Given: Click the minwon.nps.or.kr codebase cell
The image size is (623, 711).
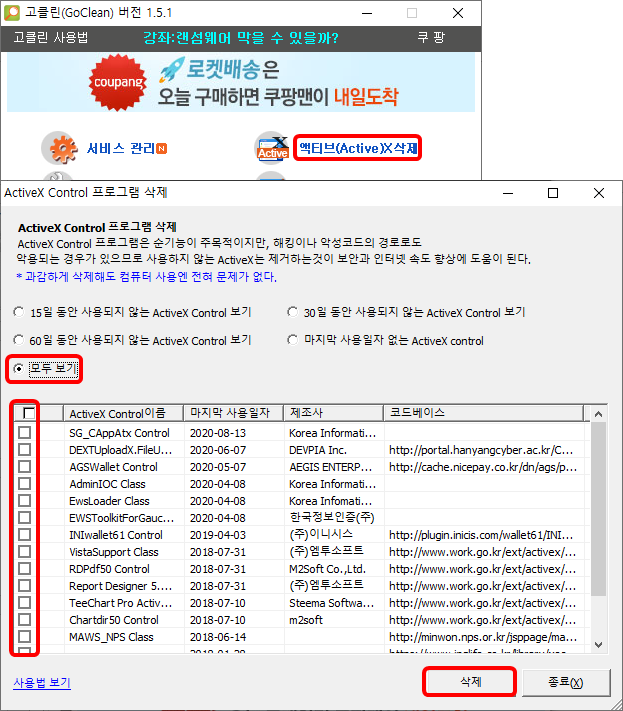Looking at the screenshot, I should point(483,637).
